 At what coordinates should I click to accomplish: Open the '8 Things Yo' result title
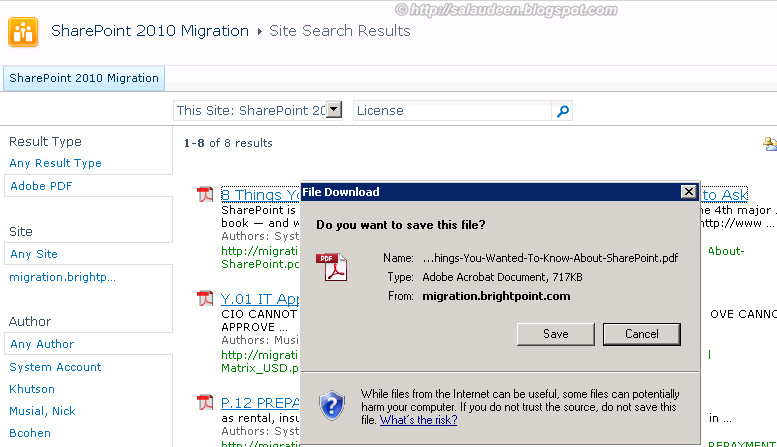point(260,195)
